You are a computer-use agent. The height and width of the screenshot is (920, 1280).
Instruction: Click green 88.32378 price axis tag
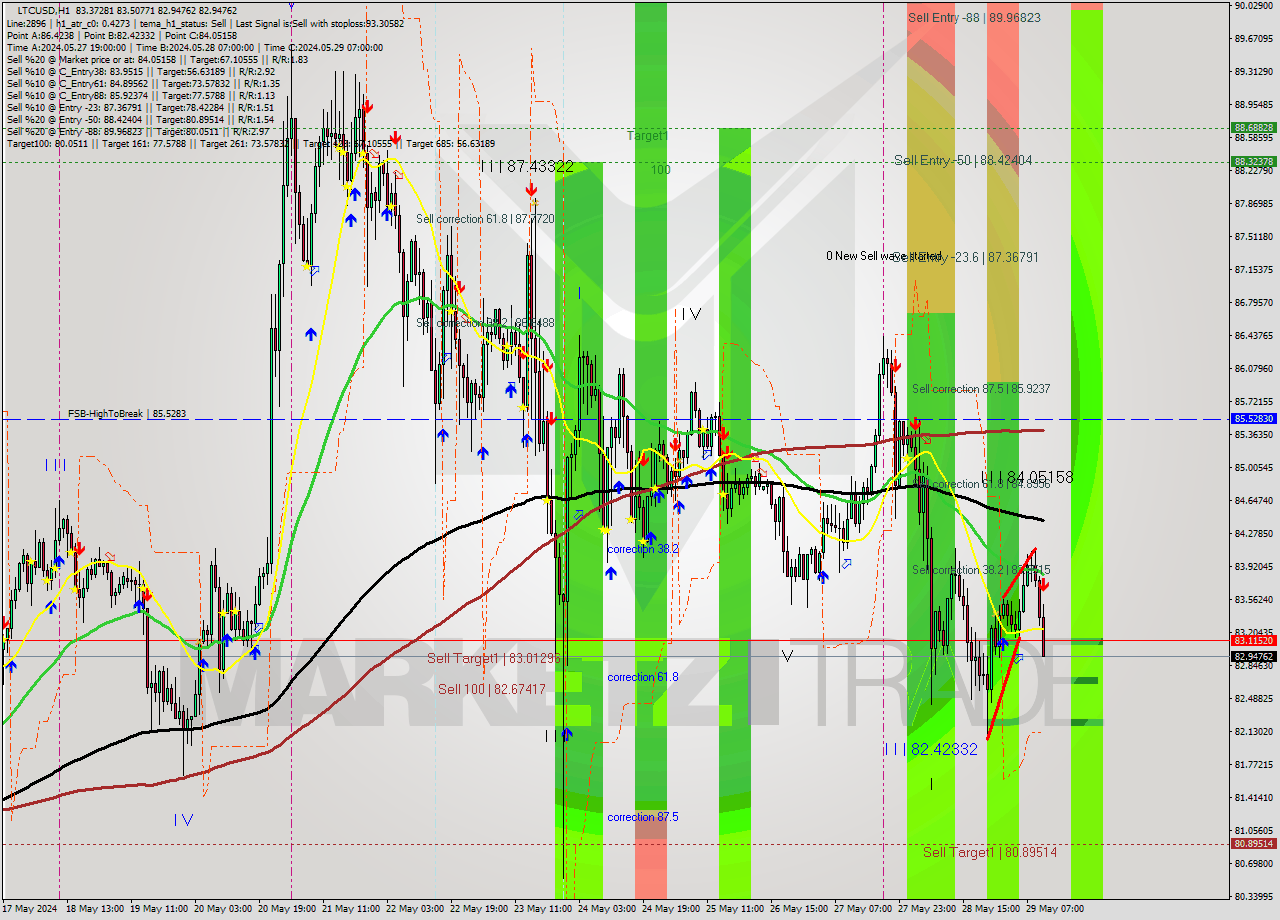(1253, 161)
